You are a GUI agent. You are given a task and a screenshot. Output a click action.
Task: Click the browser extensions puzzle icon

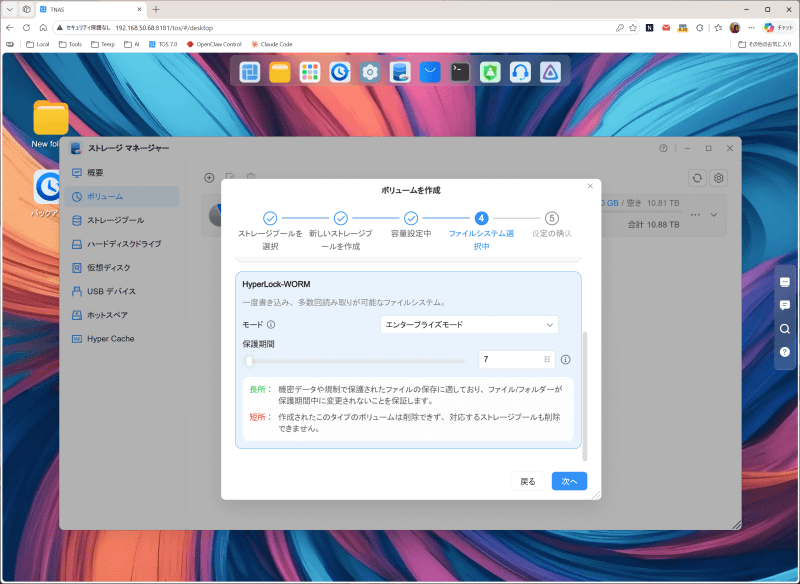point(700,28)
